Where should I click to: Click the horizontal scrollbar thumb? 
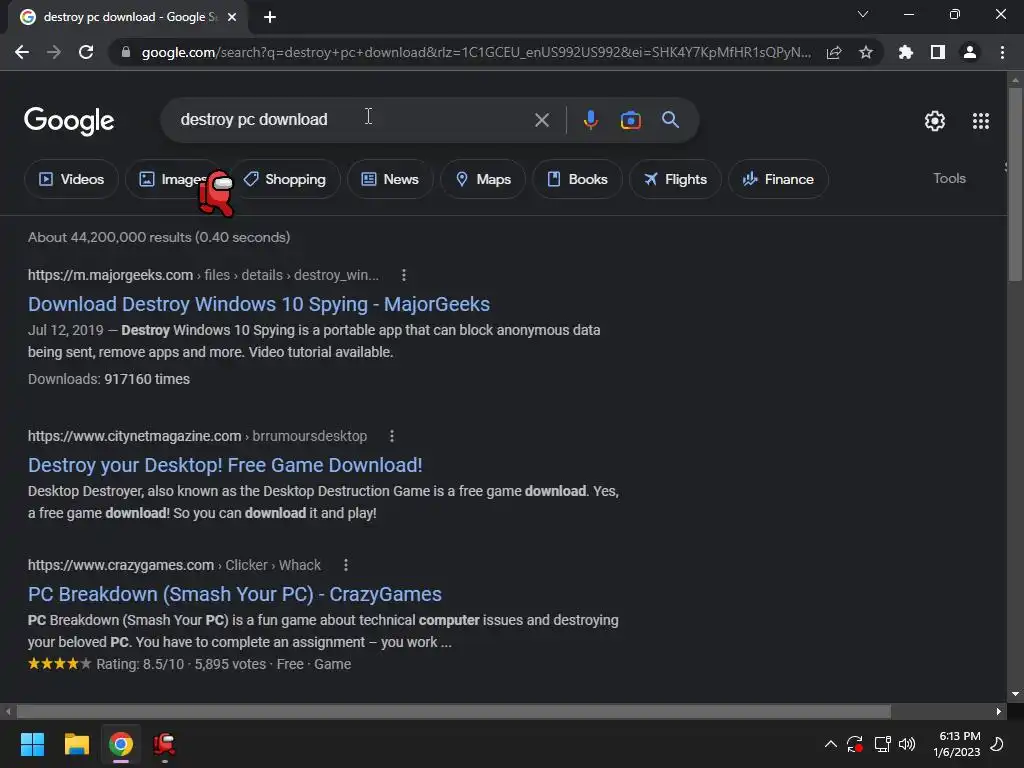pyautogui.click(x=453, y=711)
